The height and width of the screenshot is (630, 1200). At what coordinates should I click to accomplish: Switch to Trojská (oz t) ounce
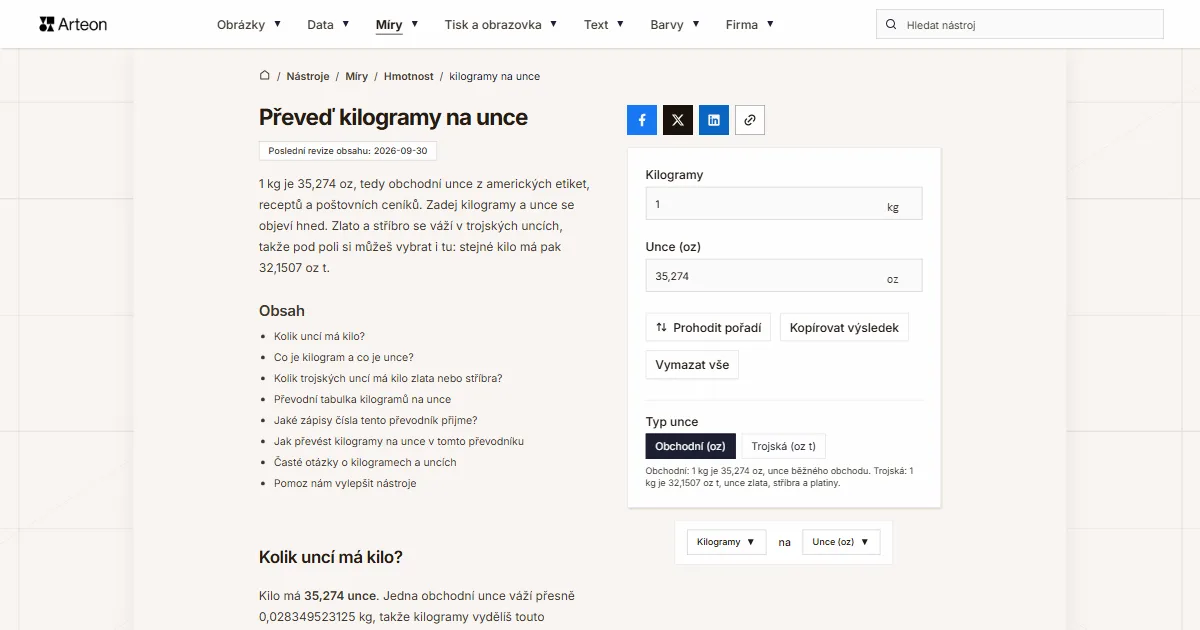(784, 446)
